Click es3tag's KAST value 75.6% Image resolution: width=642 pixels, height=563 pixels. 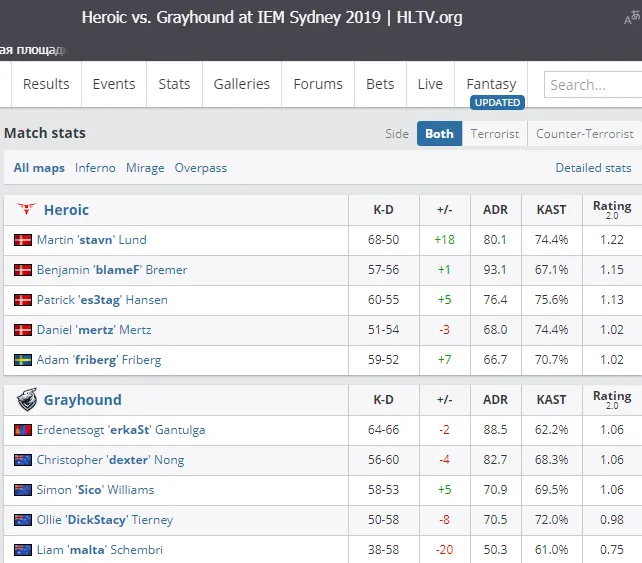click(x=552, y=300)
